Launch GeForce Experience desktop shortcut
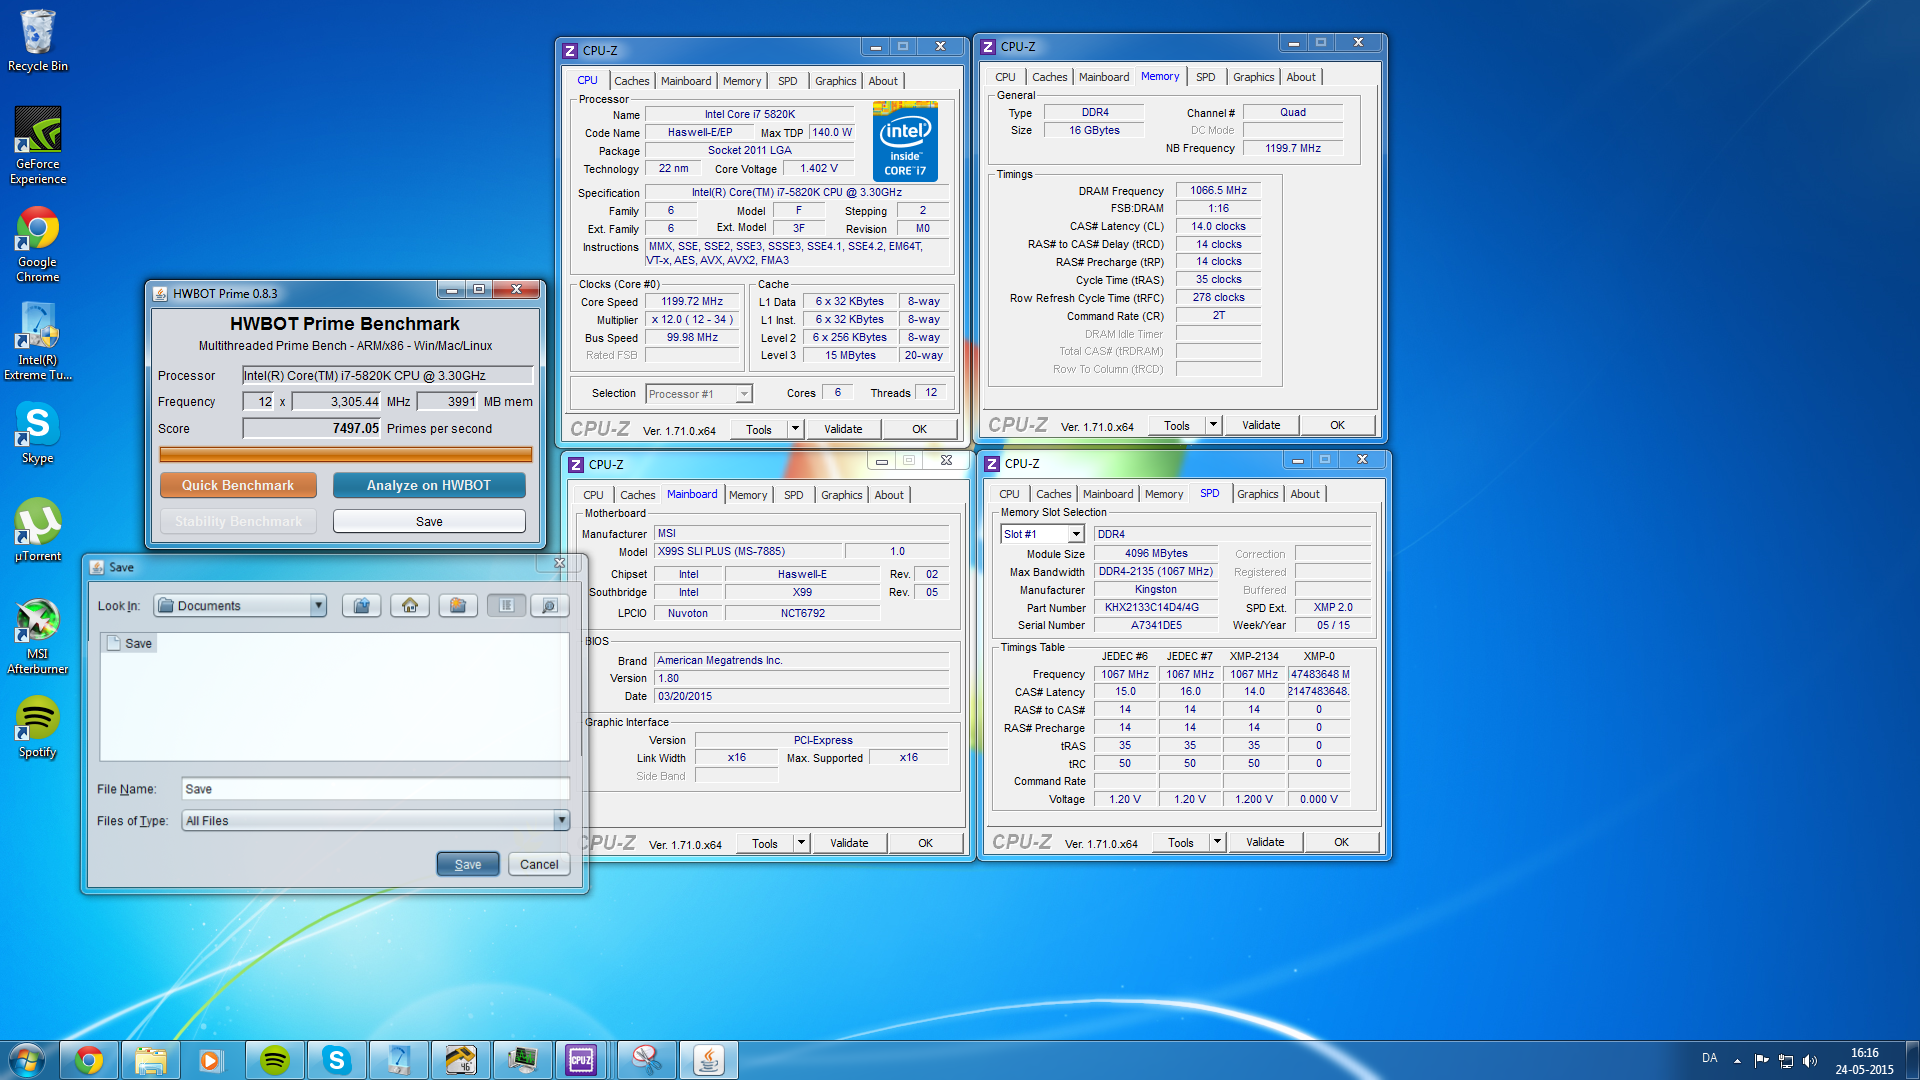Screen dimensions: 1920x1080 click(x=37, y=145)
